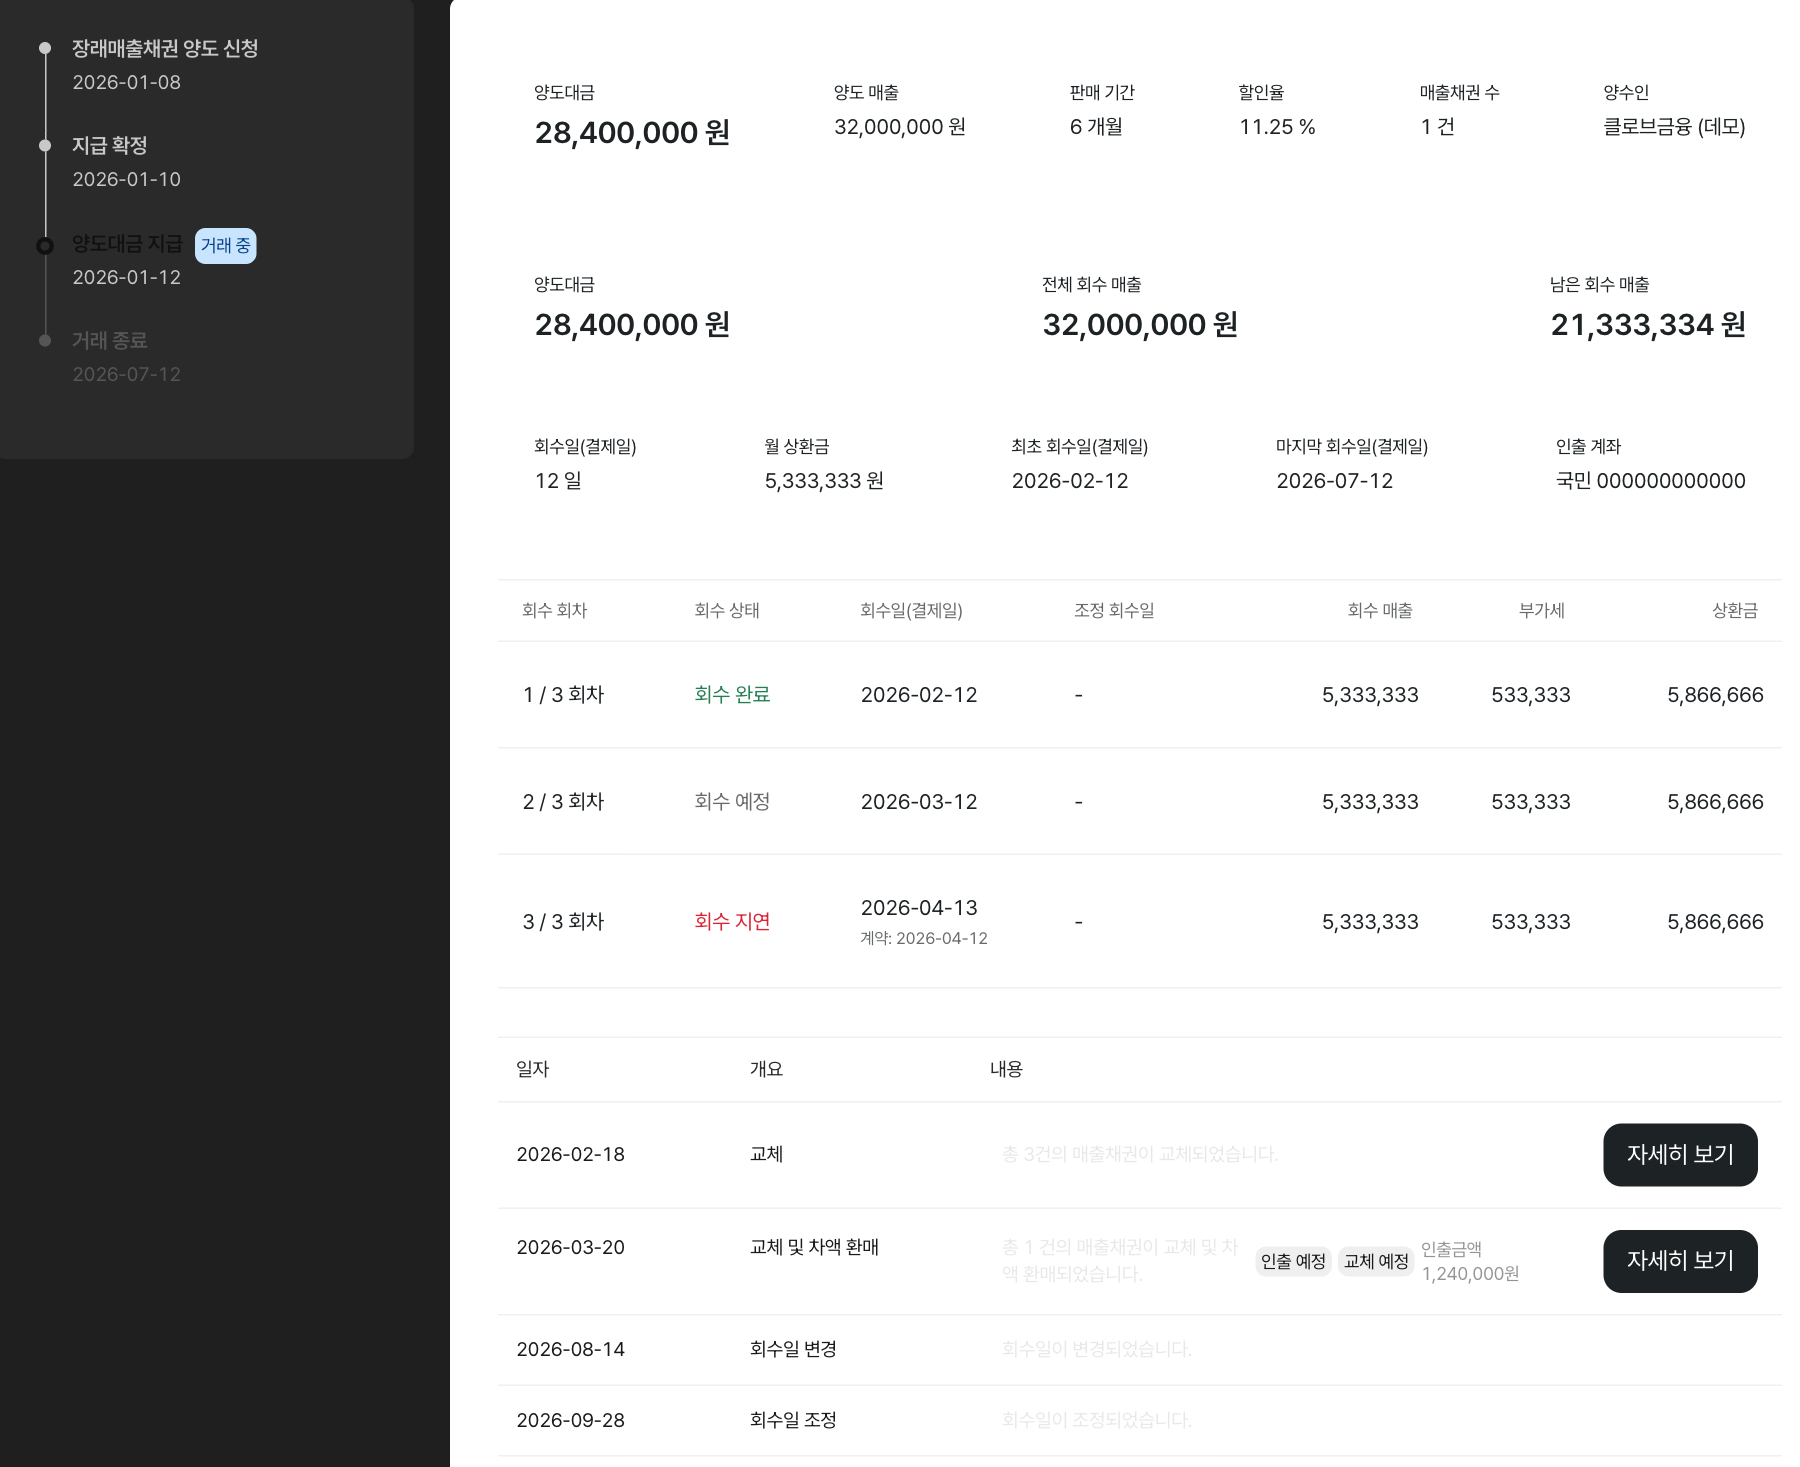Viewport: 1800px width, 1467px height.
Task: Click the 최초 회수일 date 2026-02-12
Action: [x=1070, y=481]
